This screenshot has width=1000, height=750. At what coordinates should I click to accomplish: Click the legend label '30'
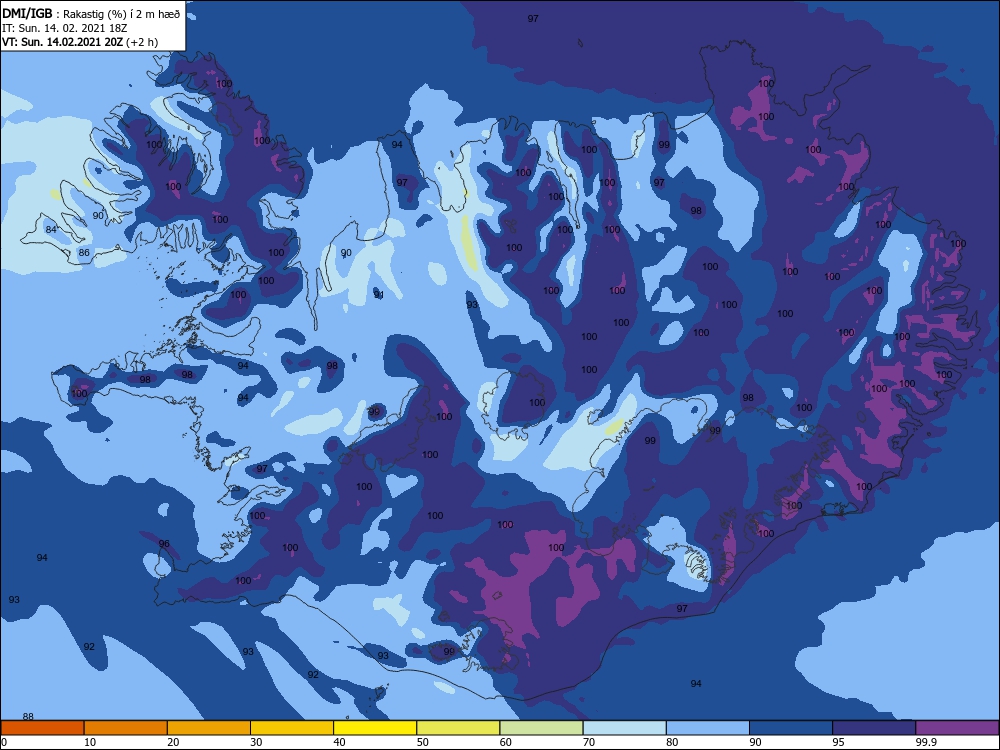pyautogui.click(x=256, y=742)
